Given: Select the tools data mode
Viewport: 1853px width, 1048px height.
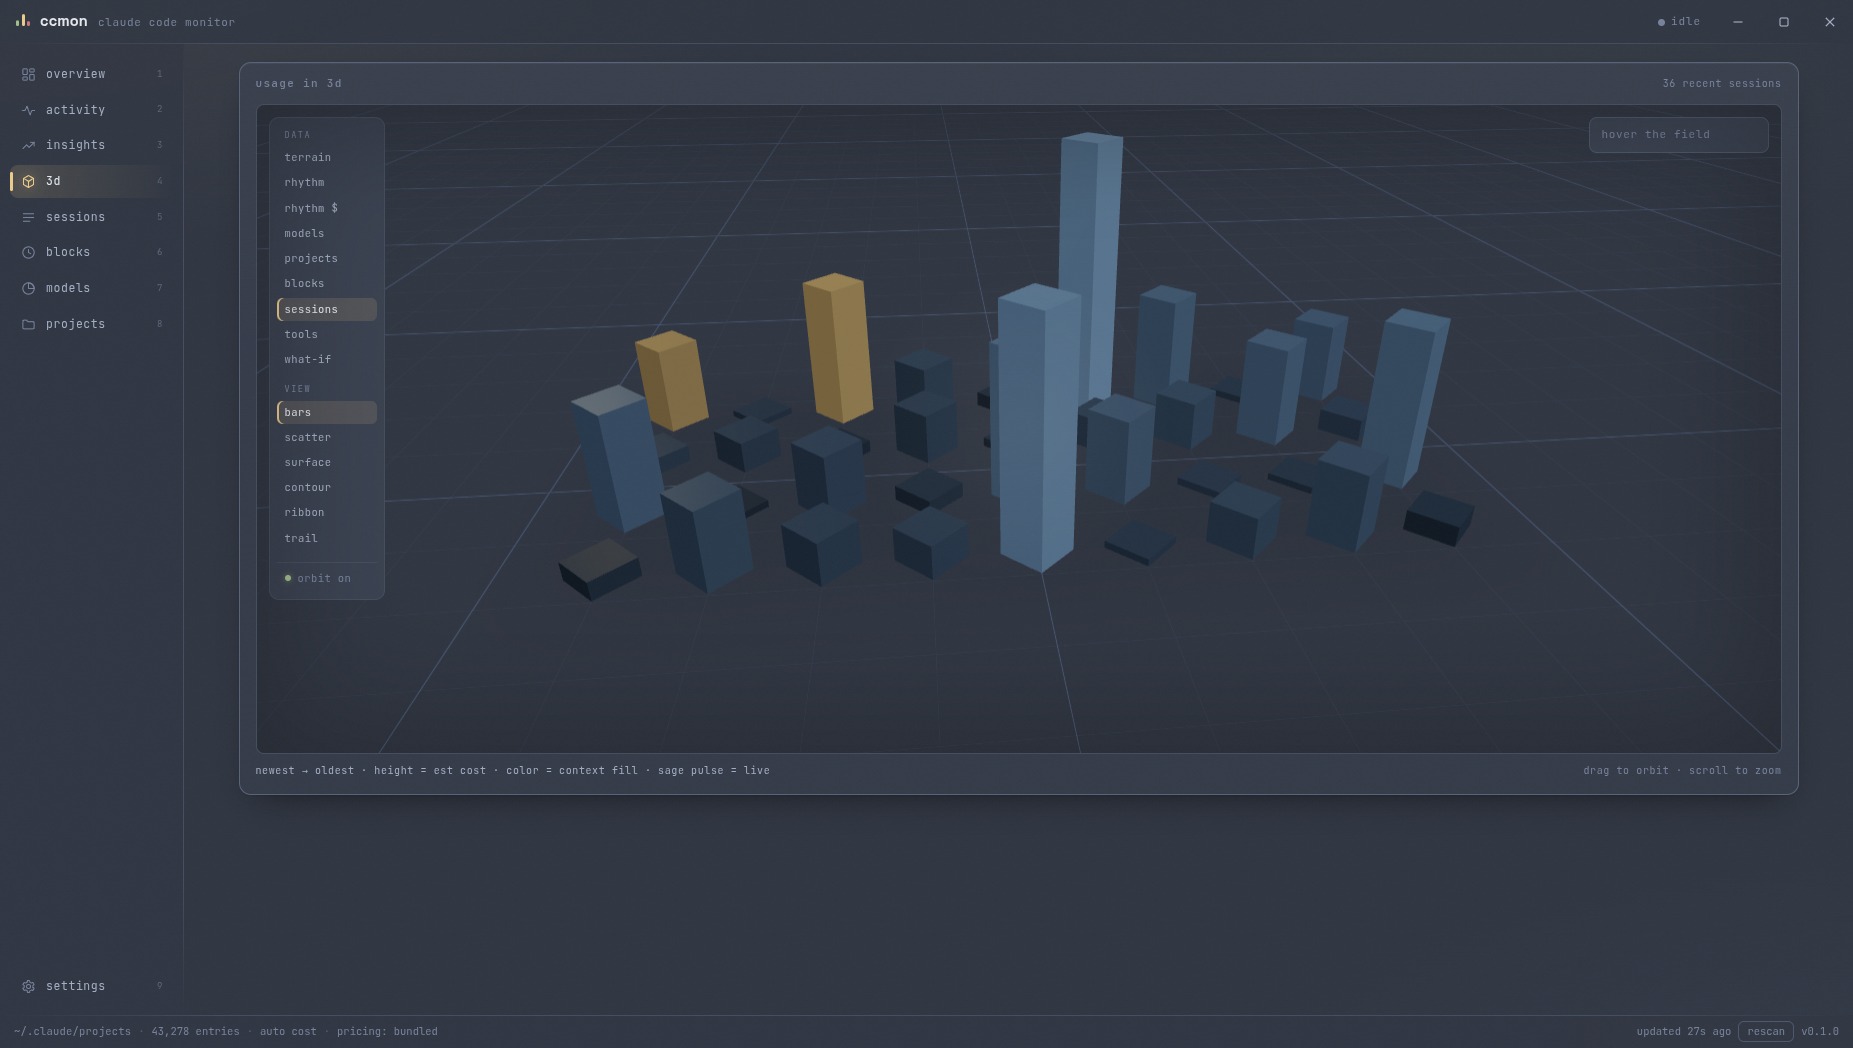Looking at the screenshot, I should [327, 334].
